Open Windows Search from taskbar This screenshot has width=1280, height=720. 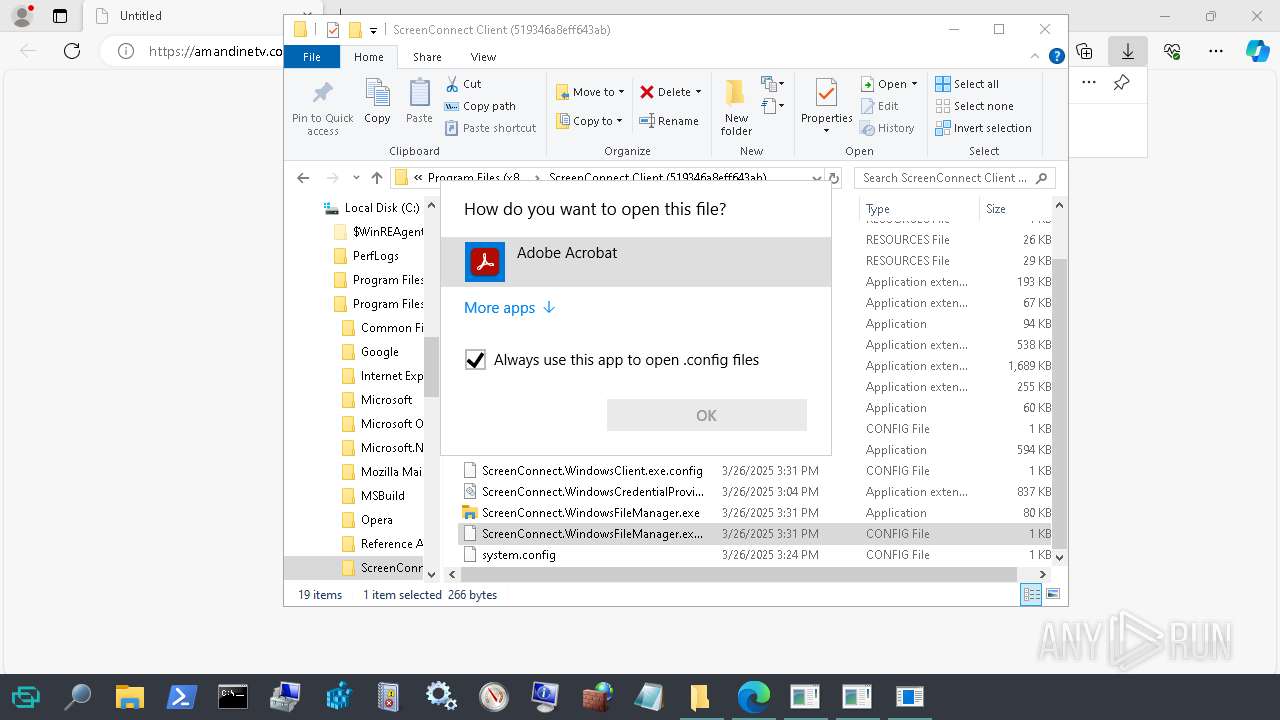tap(77, 696)
